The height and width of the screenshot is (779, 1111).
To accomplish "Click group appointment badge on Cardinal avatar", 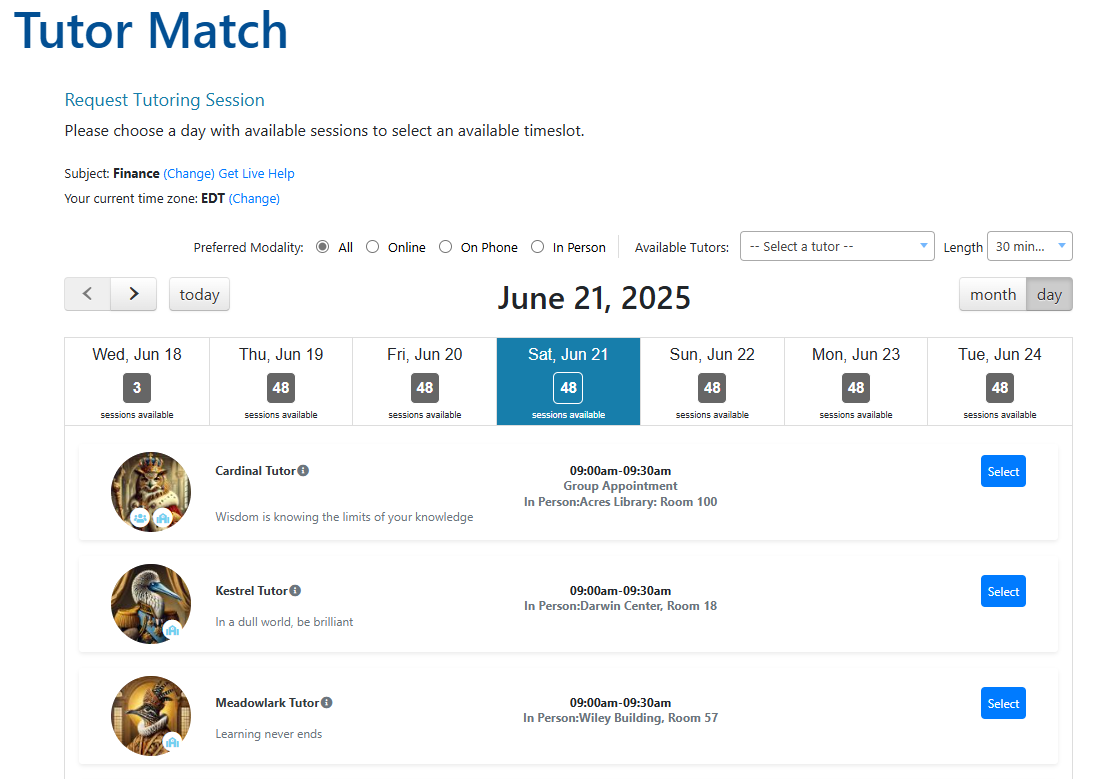I will coord(140,518).
